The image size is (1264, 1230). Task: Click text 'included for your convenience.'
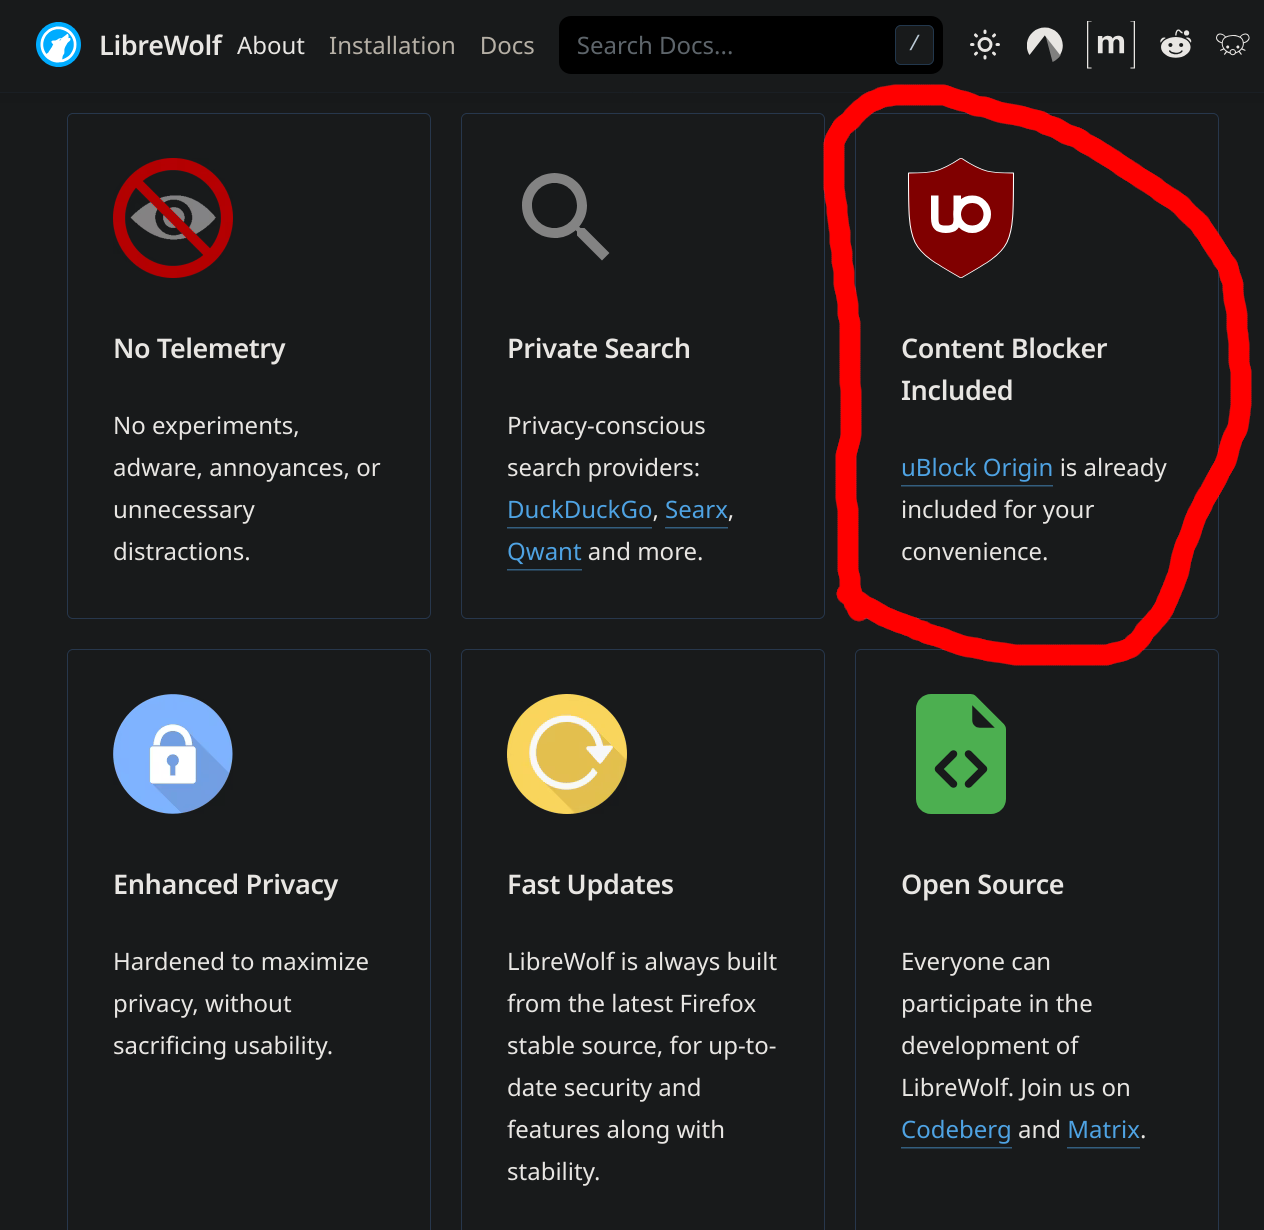pos(998,531)
